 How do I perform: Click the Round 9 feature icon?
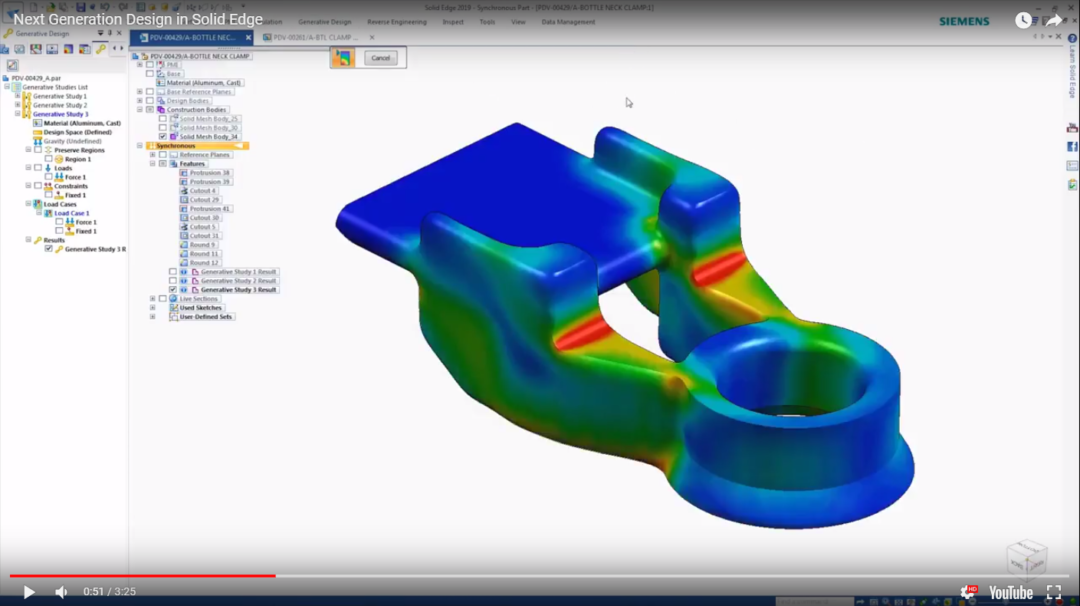point(184,245)
